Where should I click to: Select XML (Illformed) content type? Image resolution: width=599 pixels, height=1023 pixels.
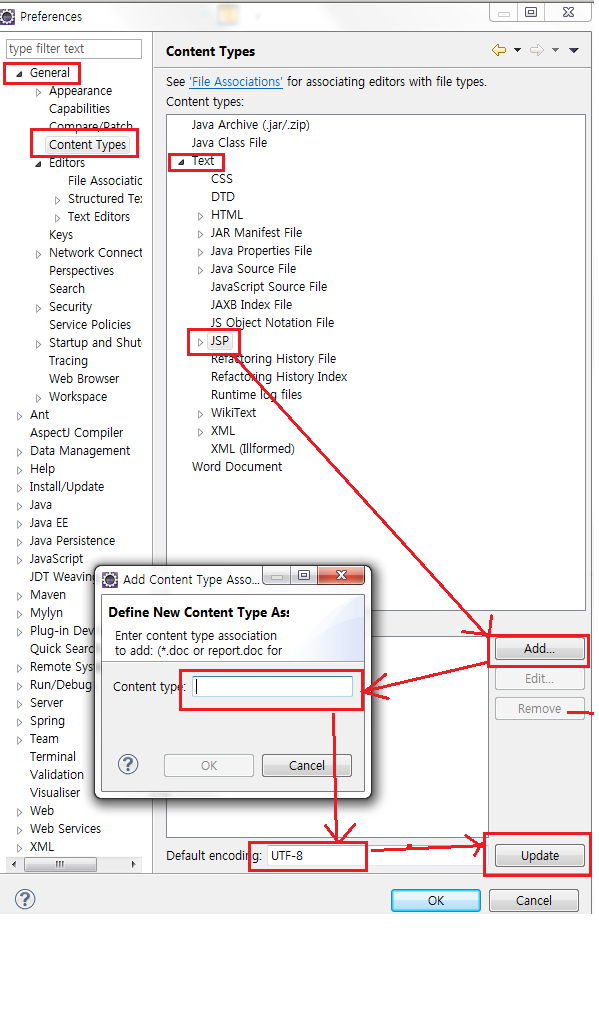pyautogui.click(x=253, y=449)
